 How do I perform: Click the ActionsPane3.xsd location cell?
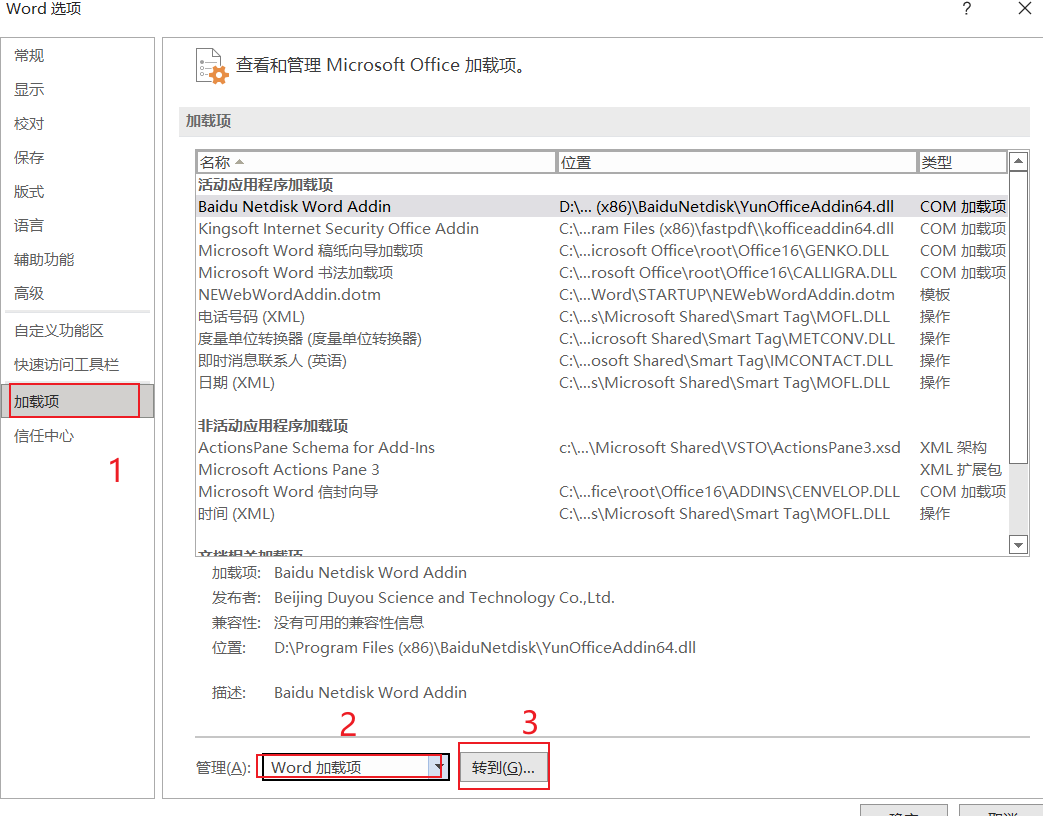click(x=730, y=447)
